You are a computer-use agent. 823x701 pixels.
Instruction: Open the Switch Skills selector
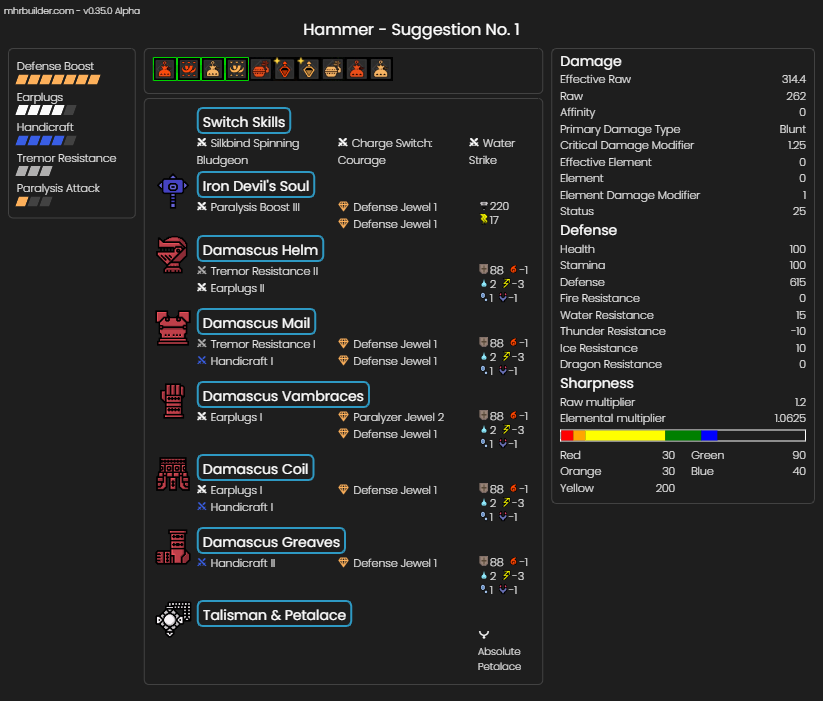244,121
